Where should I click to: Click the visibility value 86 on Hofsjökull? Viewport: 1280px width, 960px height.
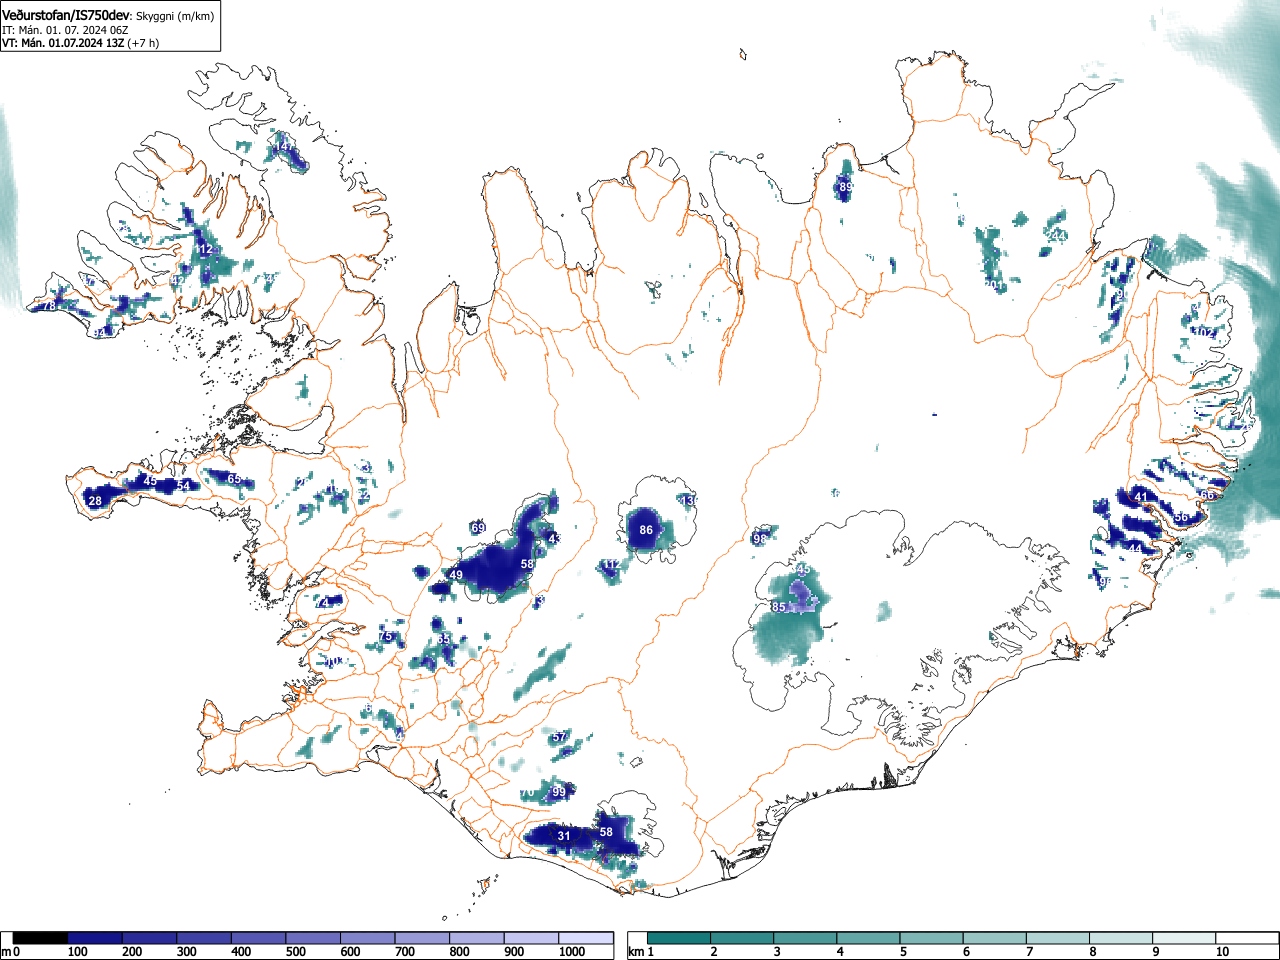click(x=646, y=530)
